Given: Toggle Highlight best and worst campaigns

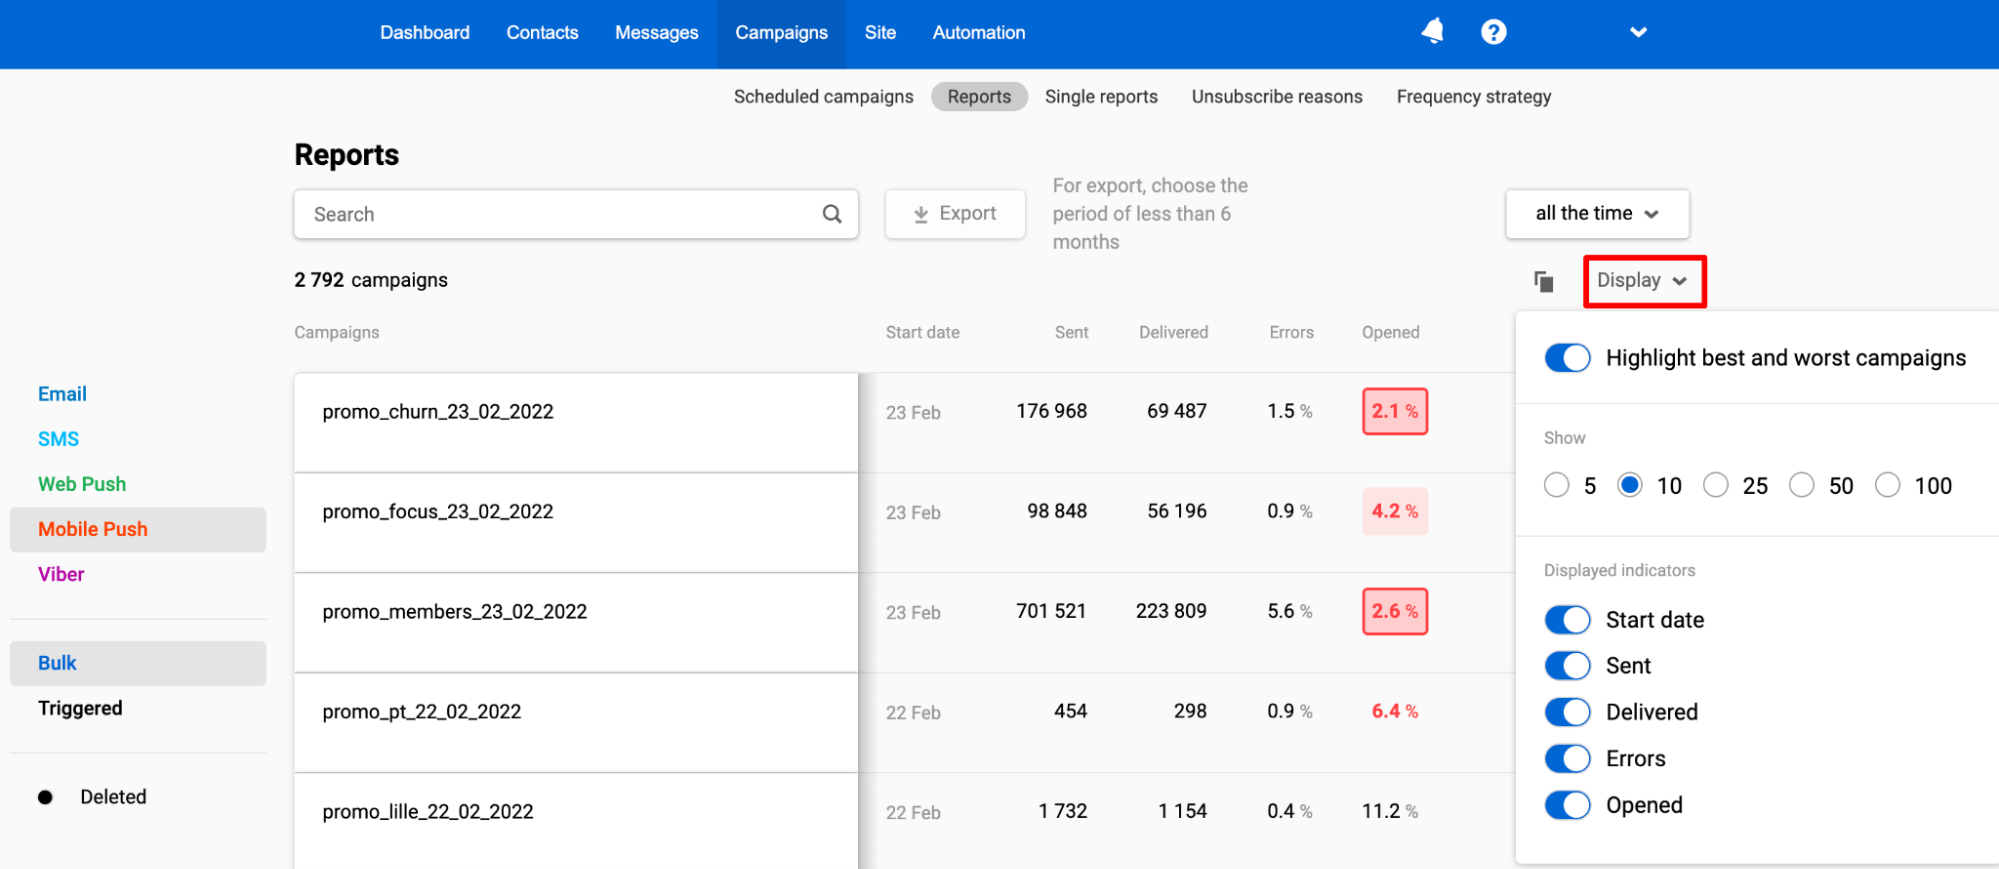Looking at the screenshot, I should click(1567, 358).
